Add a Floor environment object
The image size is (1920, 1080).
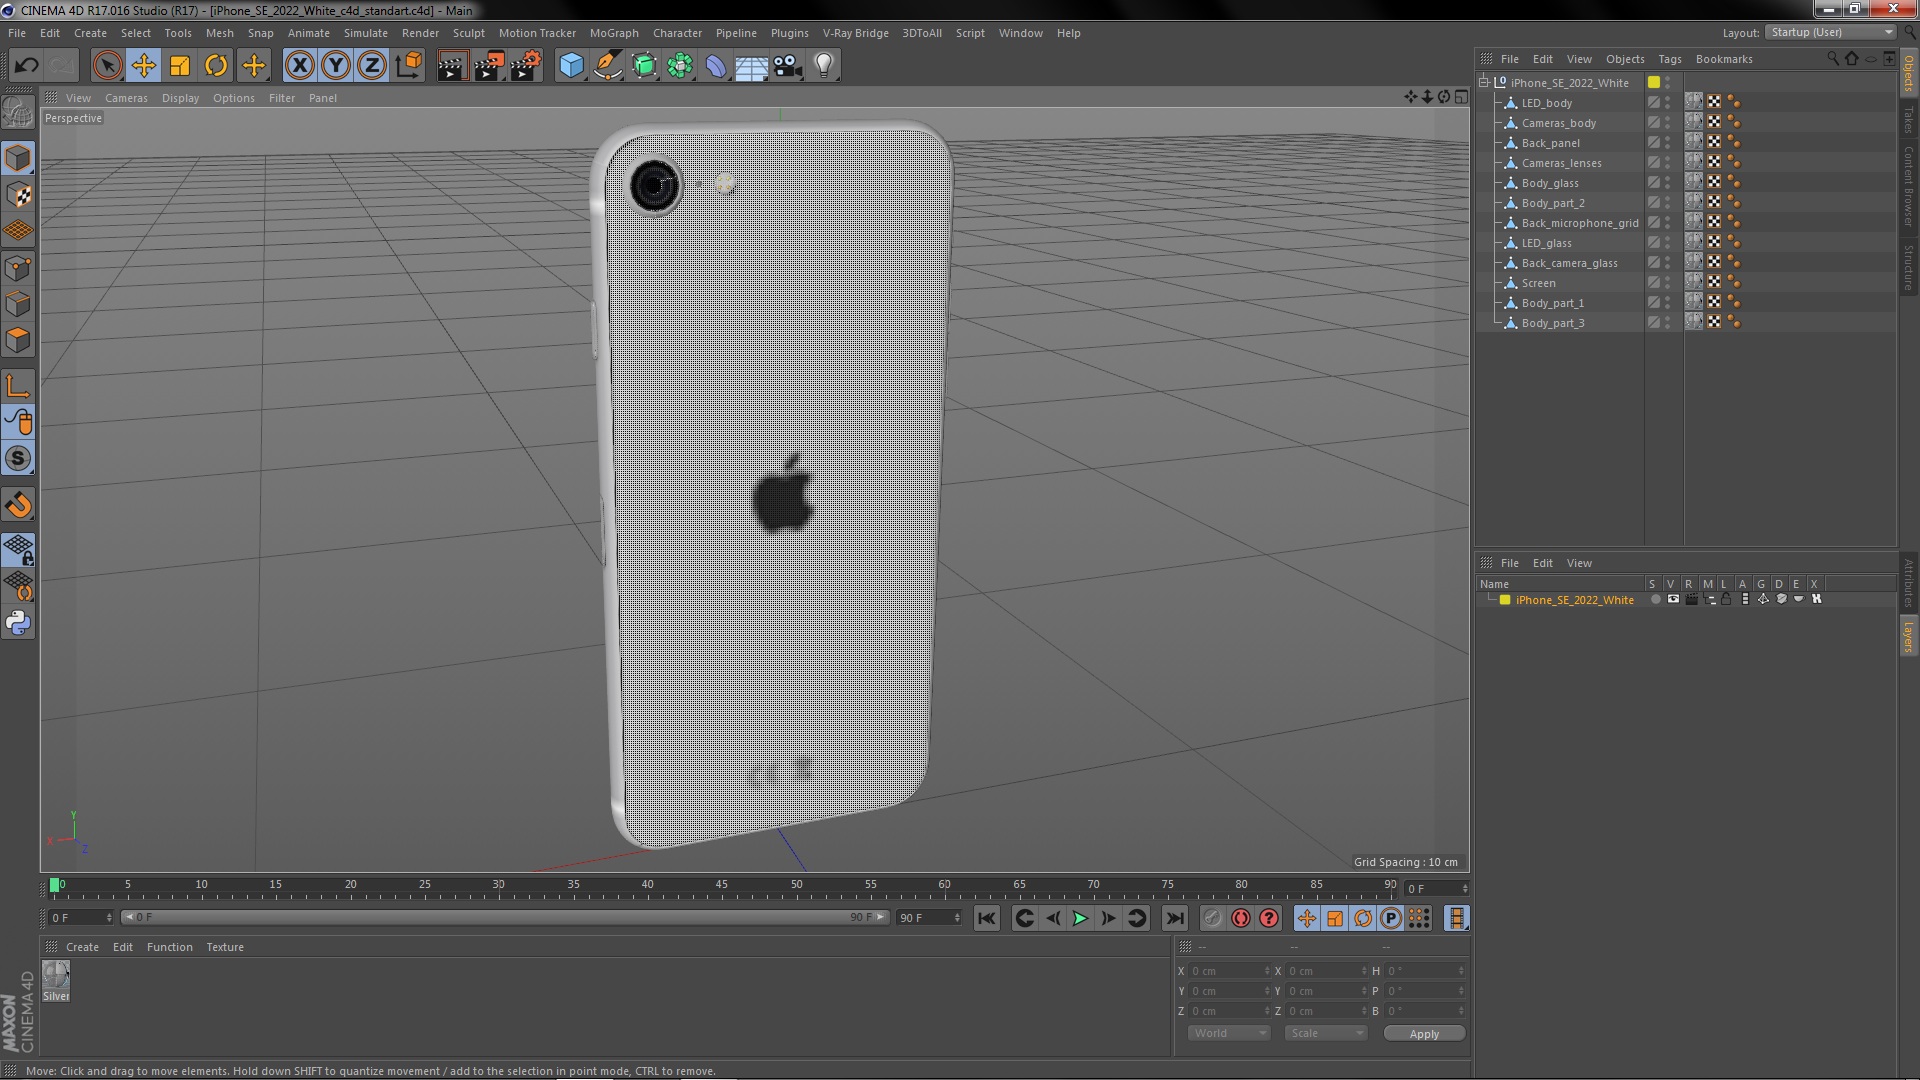(752, 66)
